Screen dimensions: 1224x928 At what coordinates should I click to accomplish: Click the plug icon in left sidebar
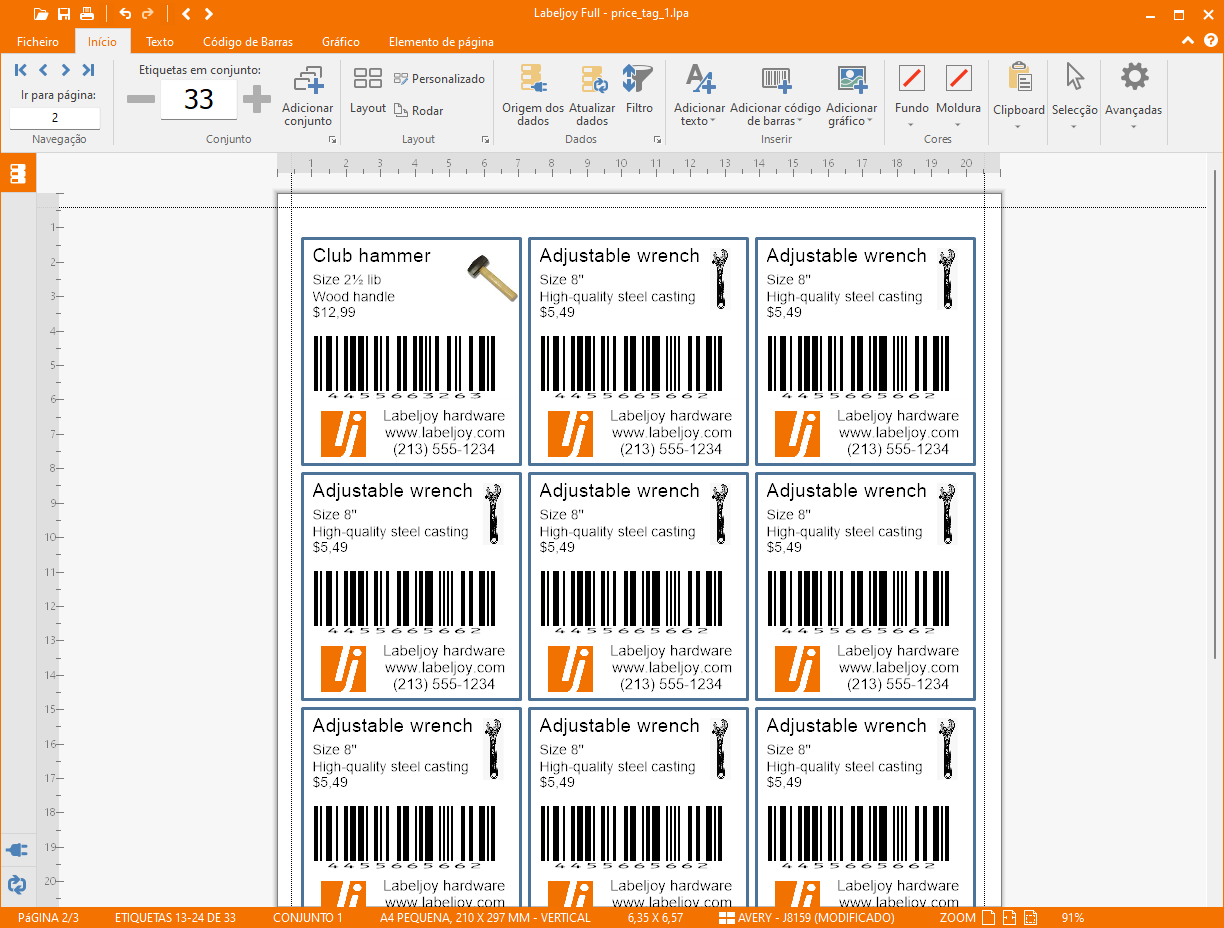pyautogui.click(x=17, y=850)
